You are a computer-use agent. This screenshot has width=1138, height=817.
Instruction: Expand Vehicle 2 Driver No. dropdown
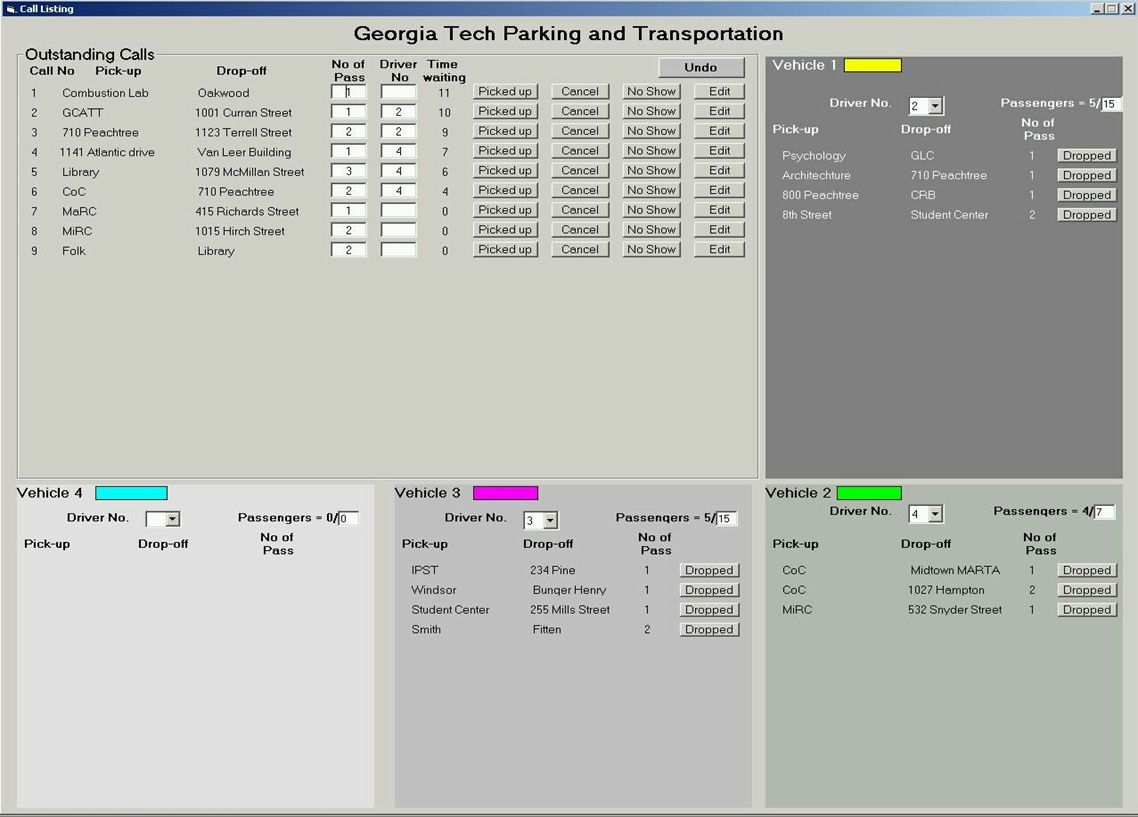(935, 514)
